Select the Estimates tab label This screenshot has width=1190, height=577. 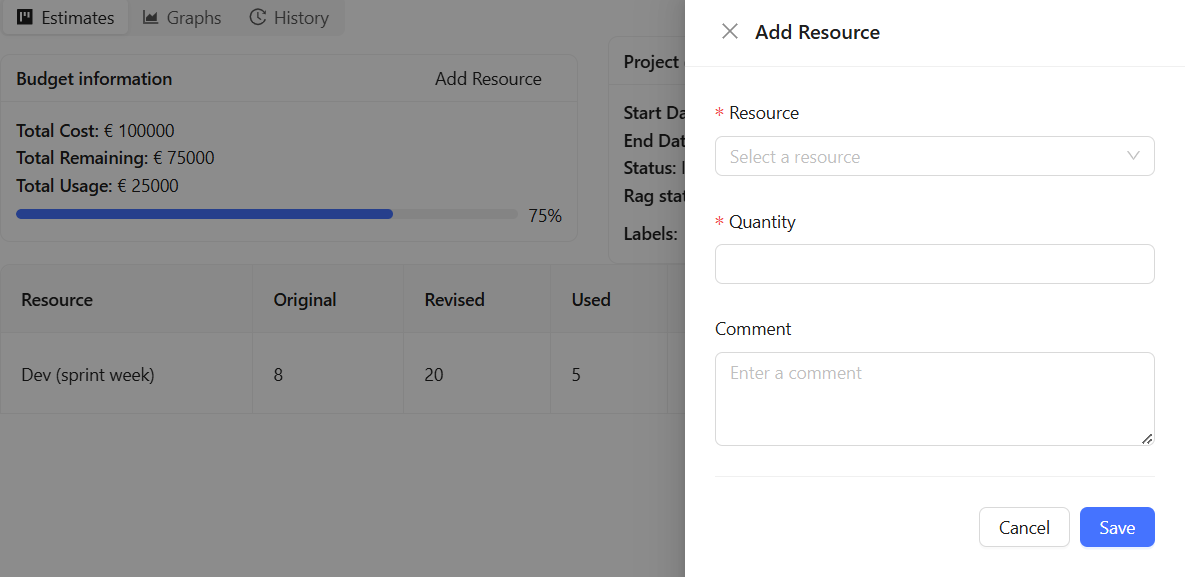point(77,18)
